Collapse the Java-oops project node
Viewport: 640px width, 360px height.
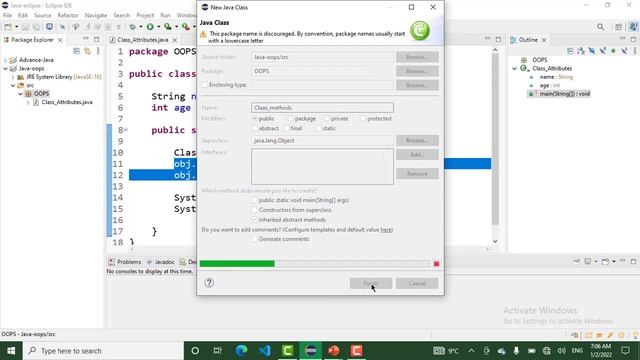pyautogui.click(x=5, y=69)
